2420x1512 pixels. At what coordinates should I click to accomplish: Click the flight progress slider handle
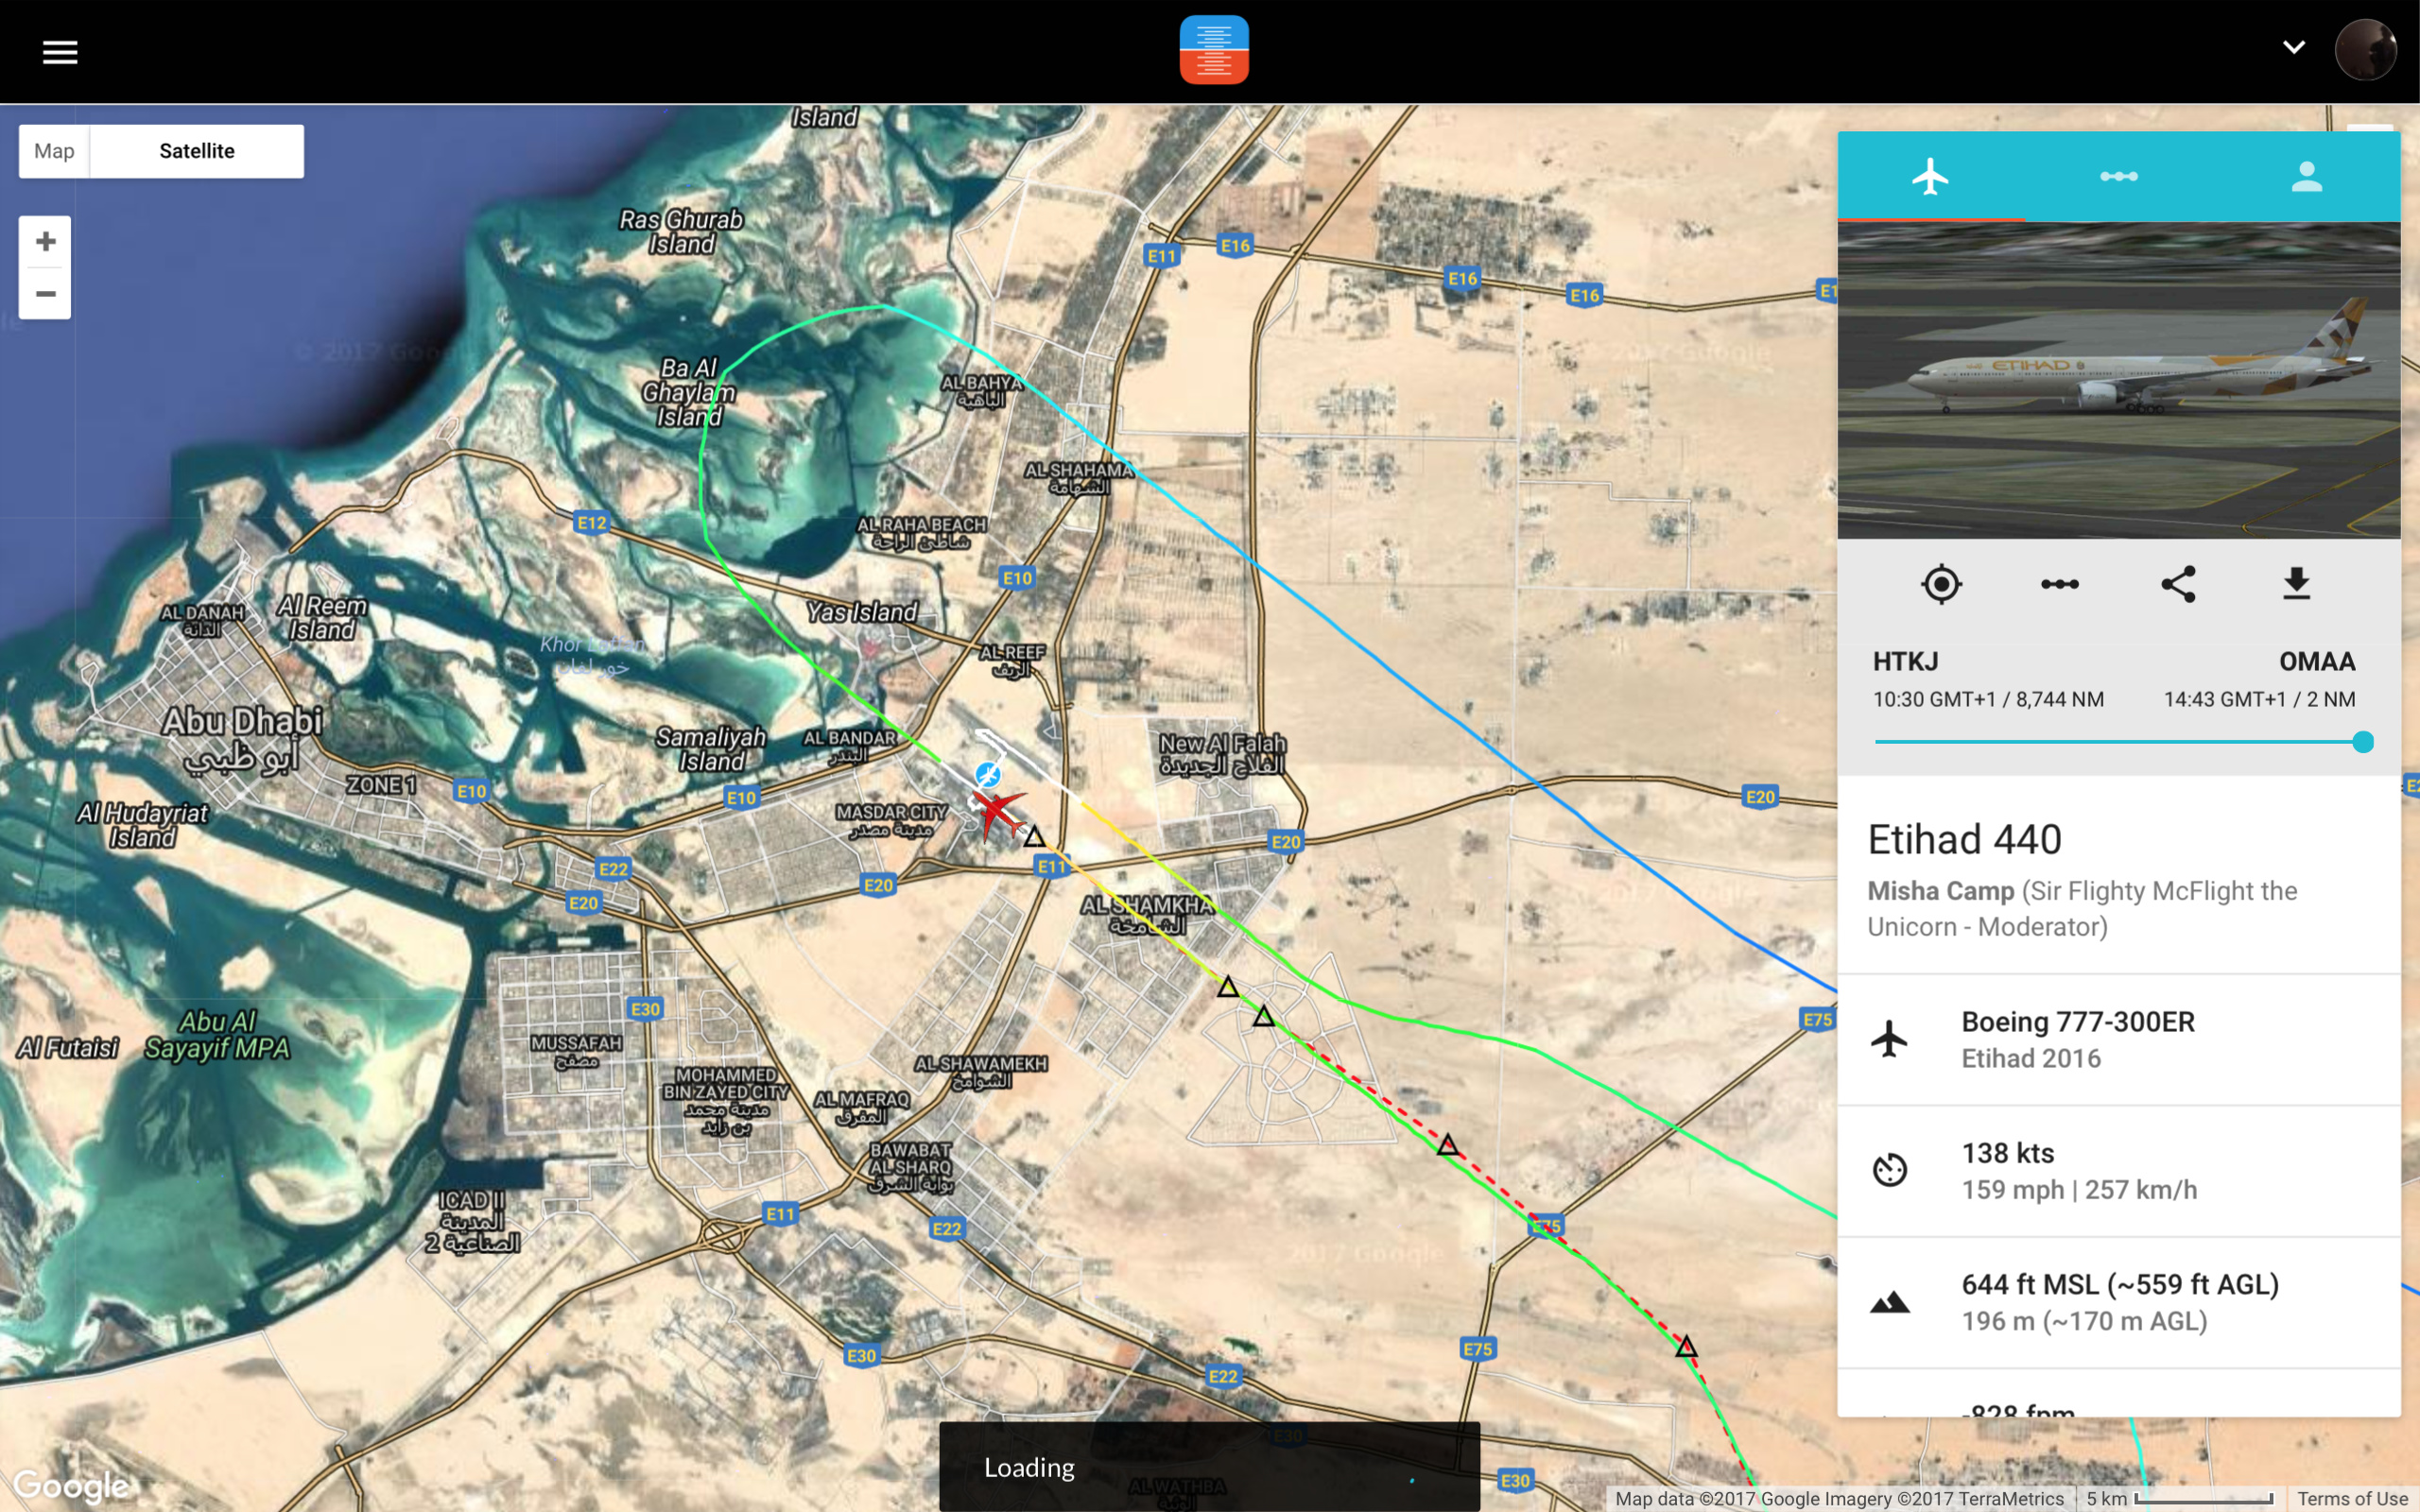tap(2362, 742)
